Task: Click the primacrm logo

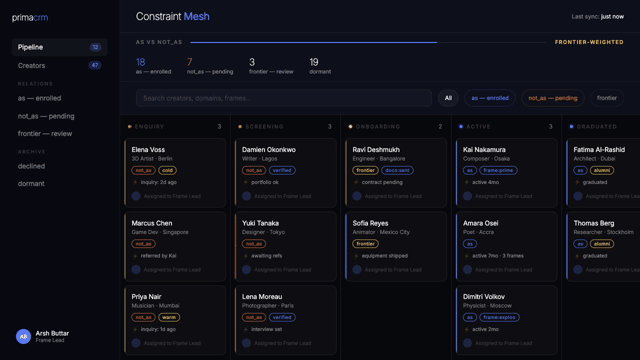Action: click(x=30, y=18)
